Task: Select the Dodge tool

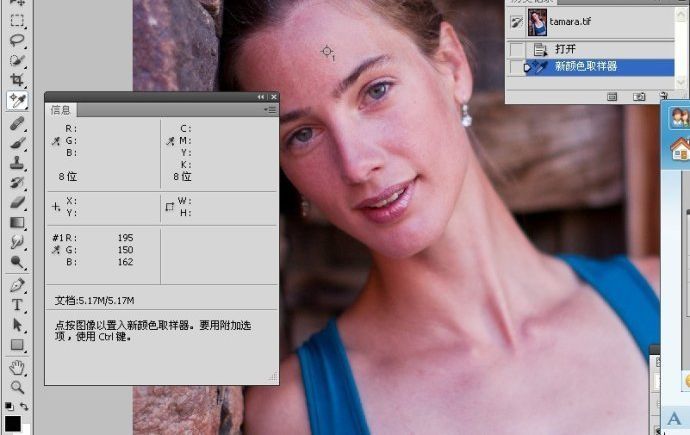Action: click(x=17, y=262)
